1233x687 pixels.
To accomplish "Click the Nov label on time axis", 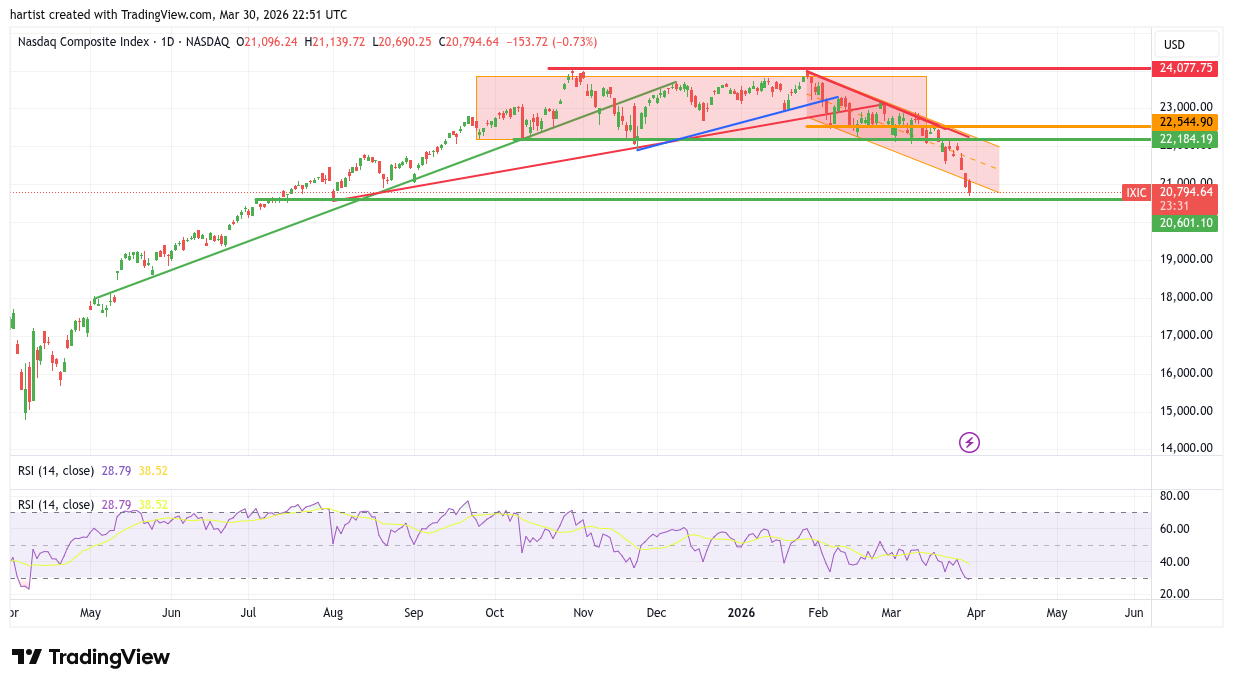I will tap(584, 613).
